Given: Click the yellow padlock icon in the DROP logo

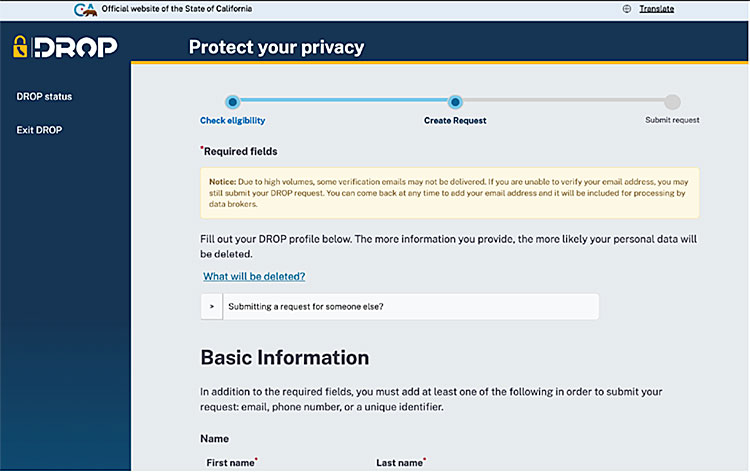Looking at the screenshot, I should [20, 47].
